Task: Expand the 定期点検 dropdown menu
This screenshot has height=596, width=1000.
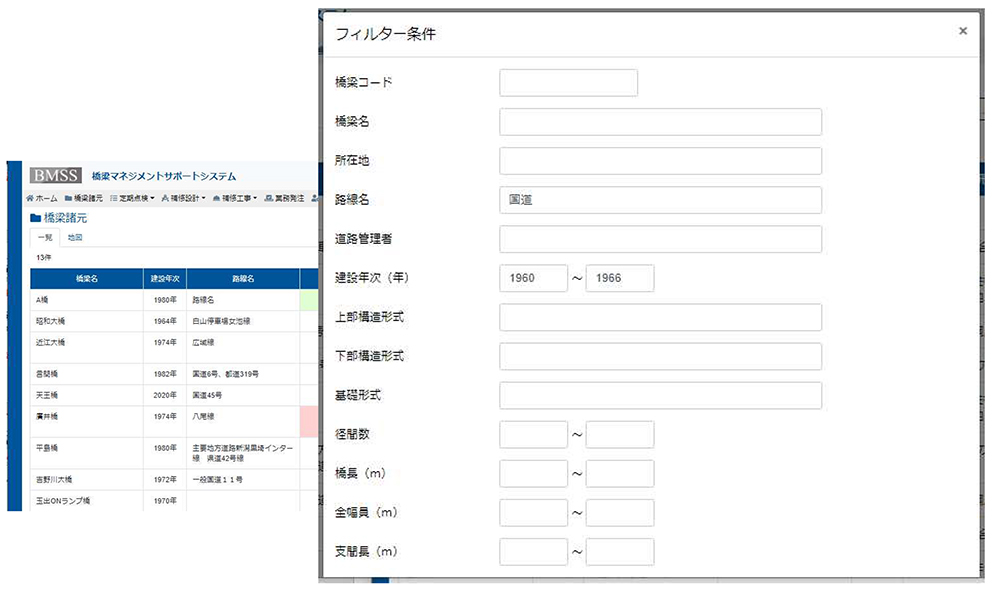Action: tap(136, 198)
